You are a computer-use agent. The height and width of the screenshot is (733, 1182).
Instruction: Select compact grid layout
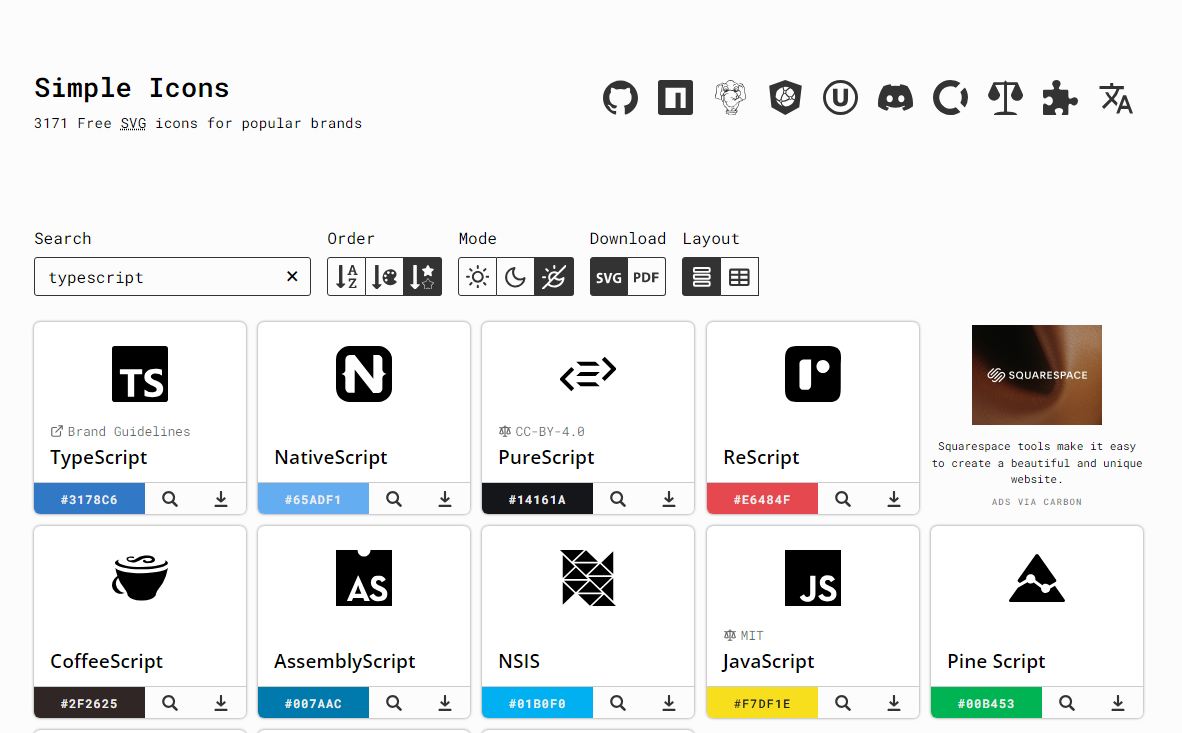click(x=740, y=277)
